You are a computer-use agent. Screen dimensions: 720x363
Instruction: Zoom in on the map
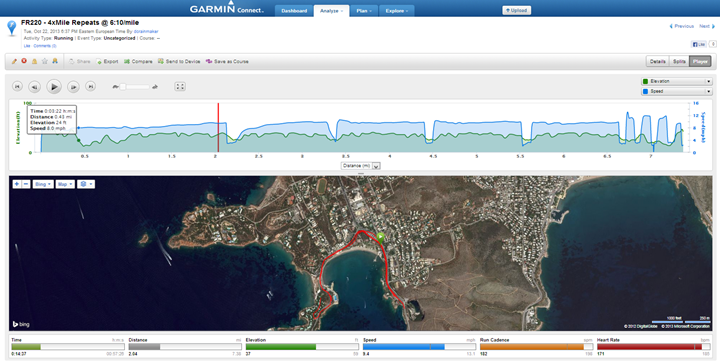click(17, 184)
